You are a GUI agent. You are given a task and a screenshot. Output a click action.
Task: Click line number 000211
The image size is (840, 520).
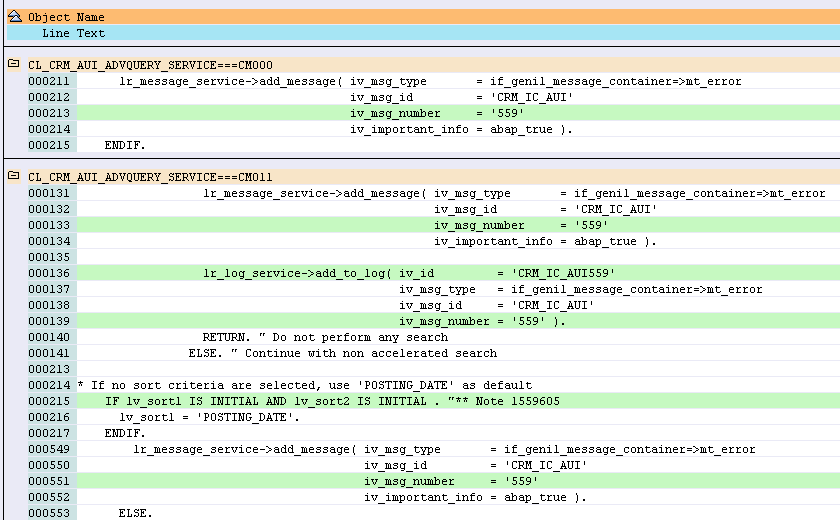[49, 81]
